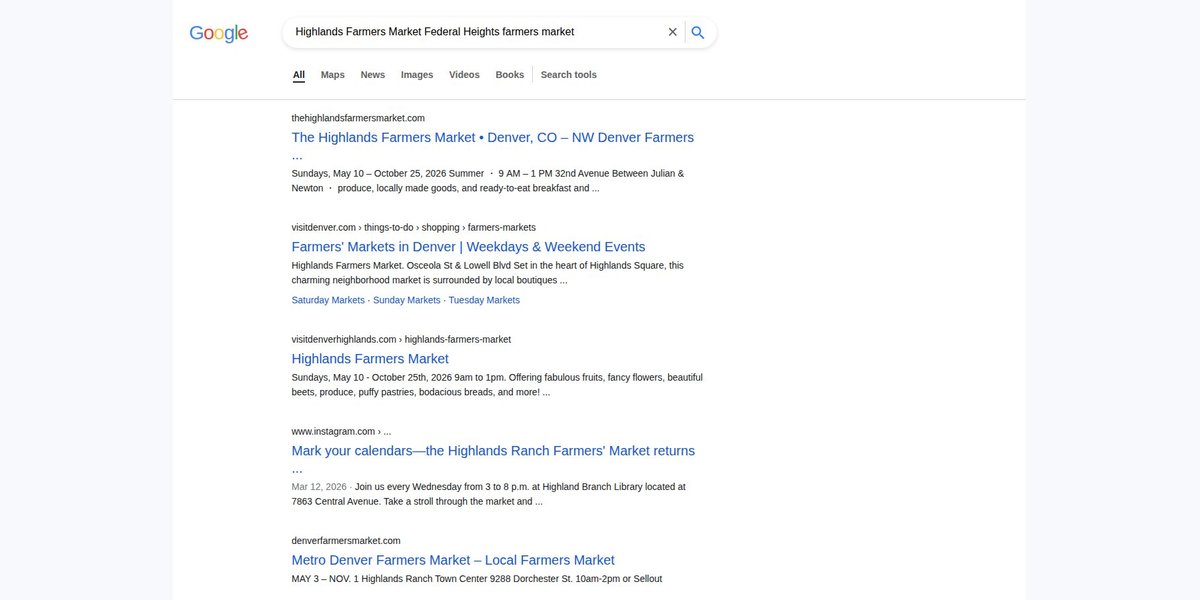Open the Images tab
The image size is (1200, 600).
417,75
